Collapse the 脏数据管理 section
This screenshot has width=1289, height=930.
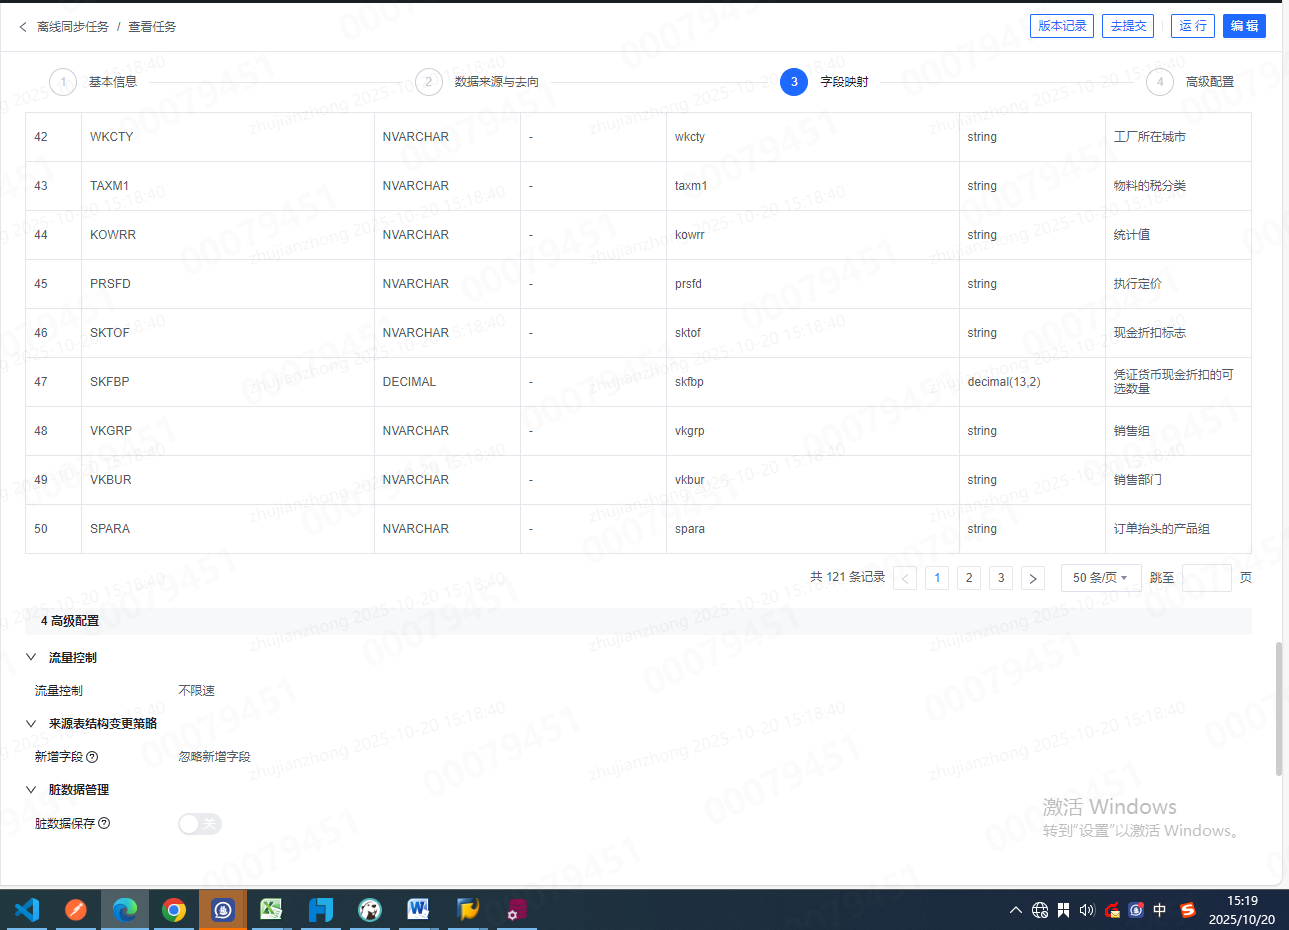pyautogui.click(x=31, y=789)
